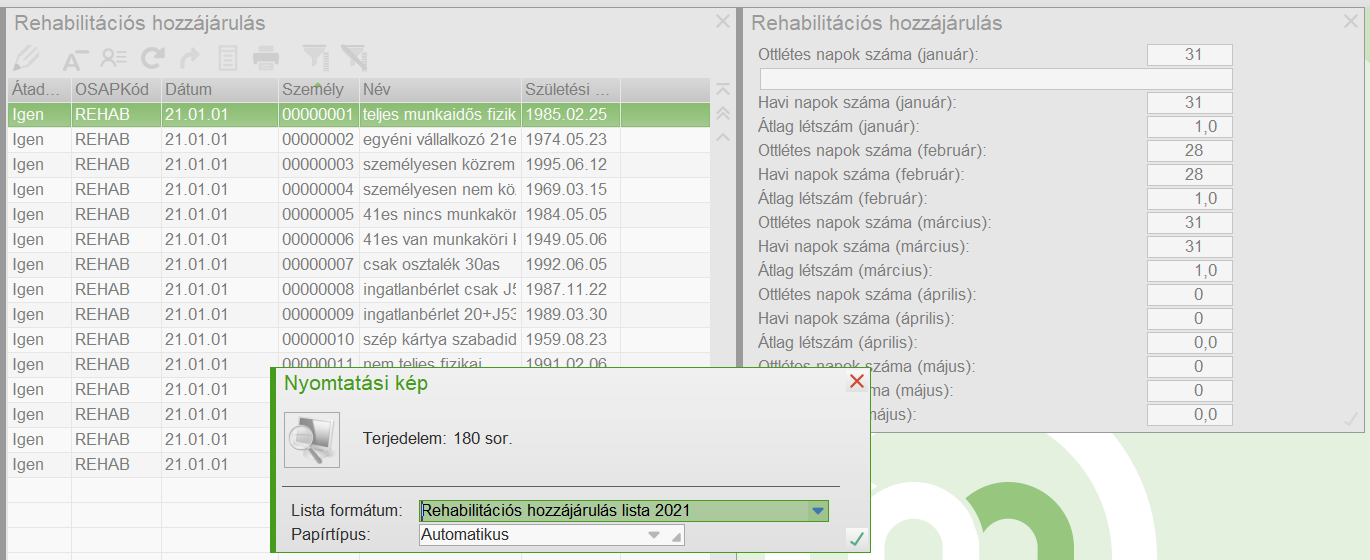Click Havi napok száma (március) field

point(1190,247)
